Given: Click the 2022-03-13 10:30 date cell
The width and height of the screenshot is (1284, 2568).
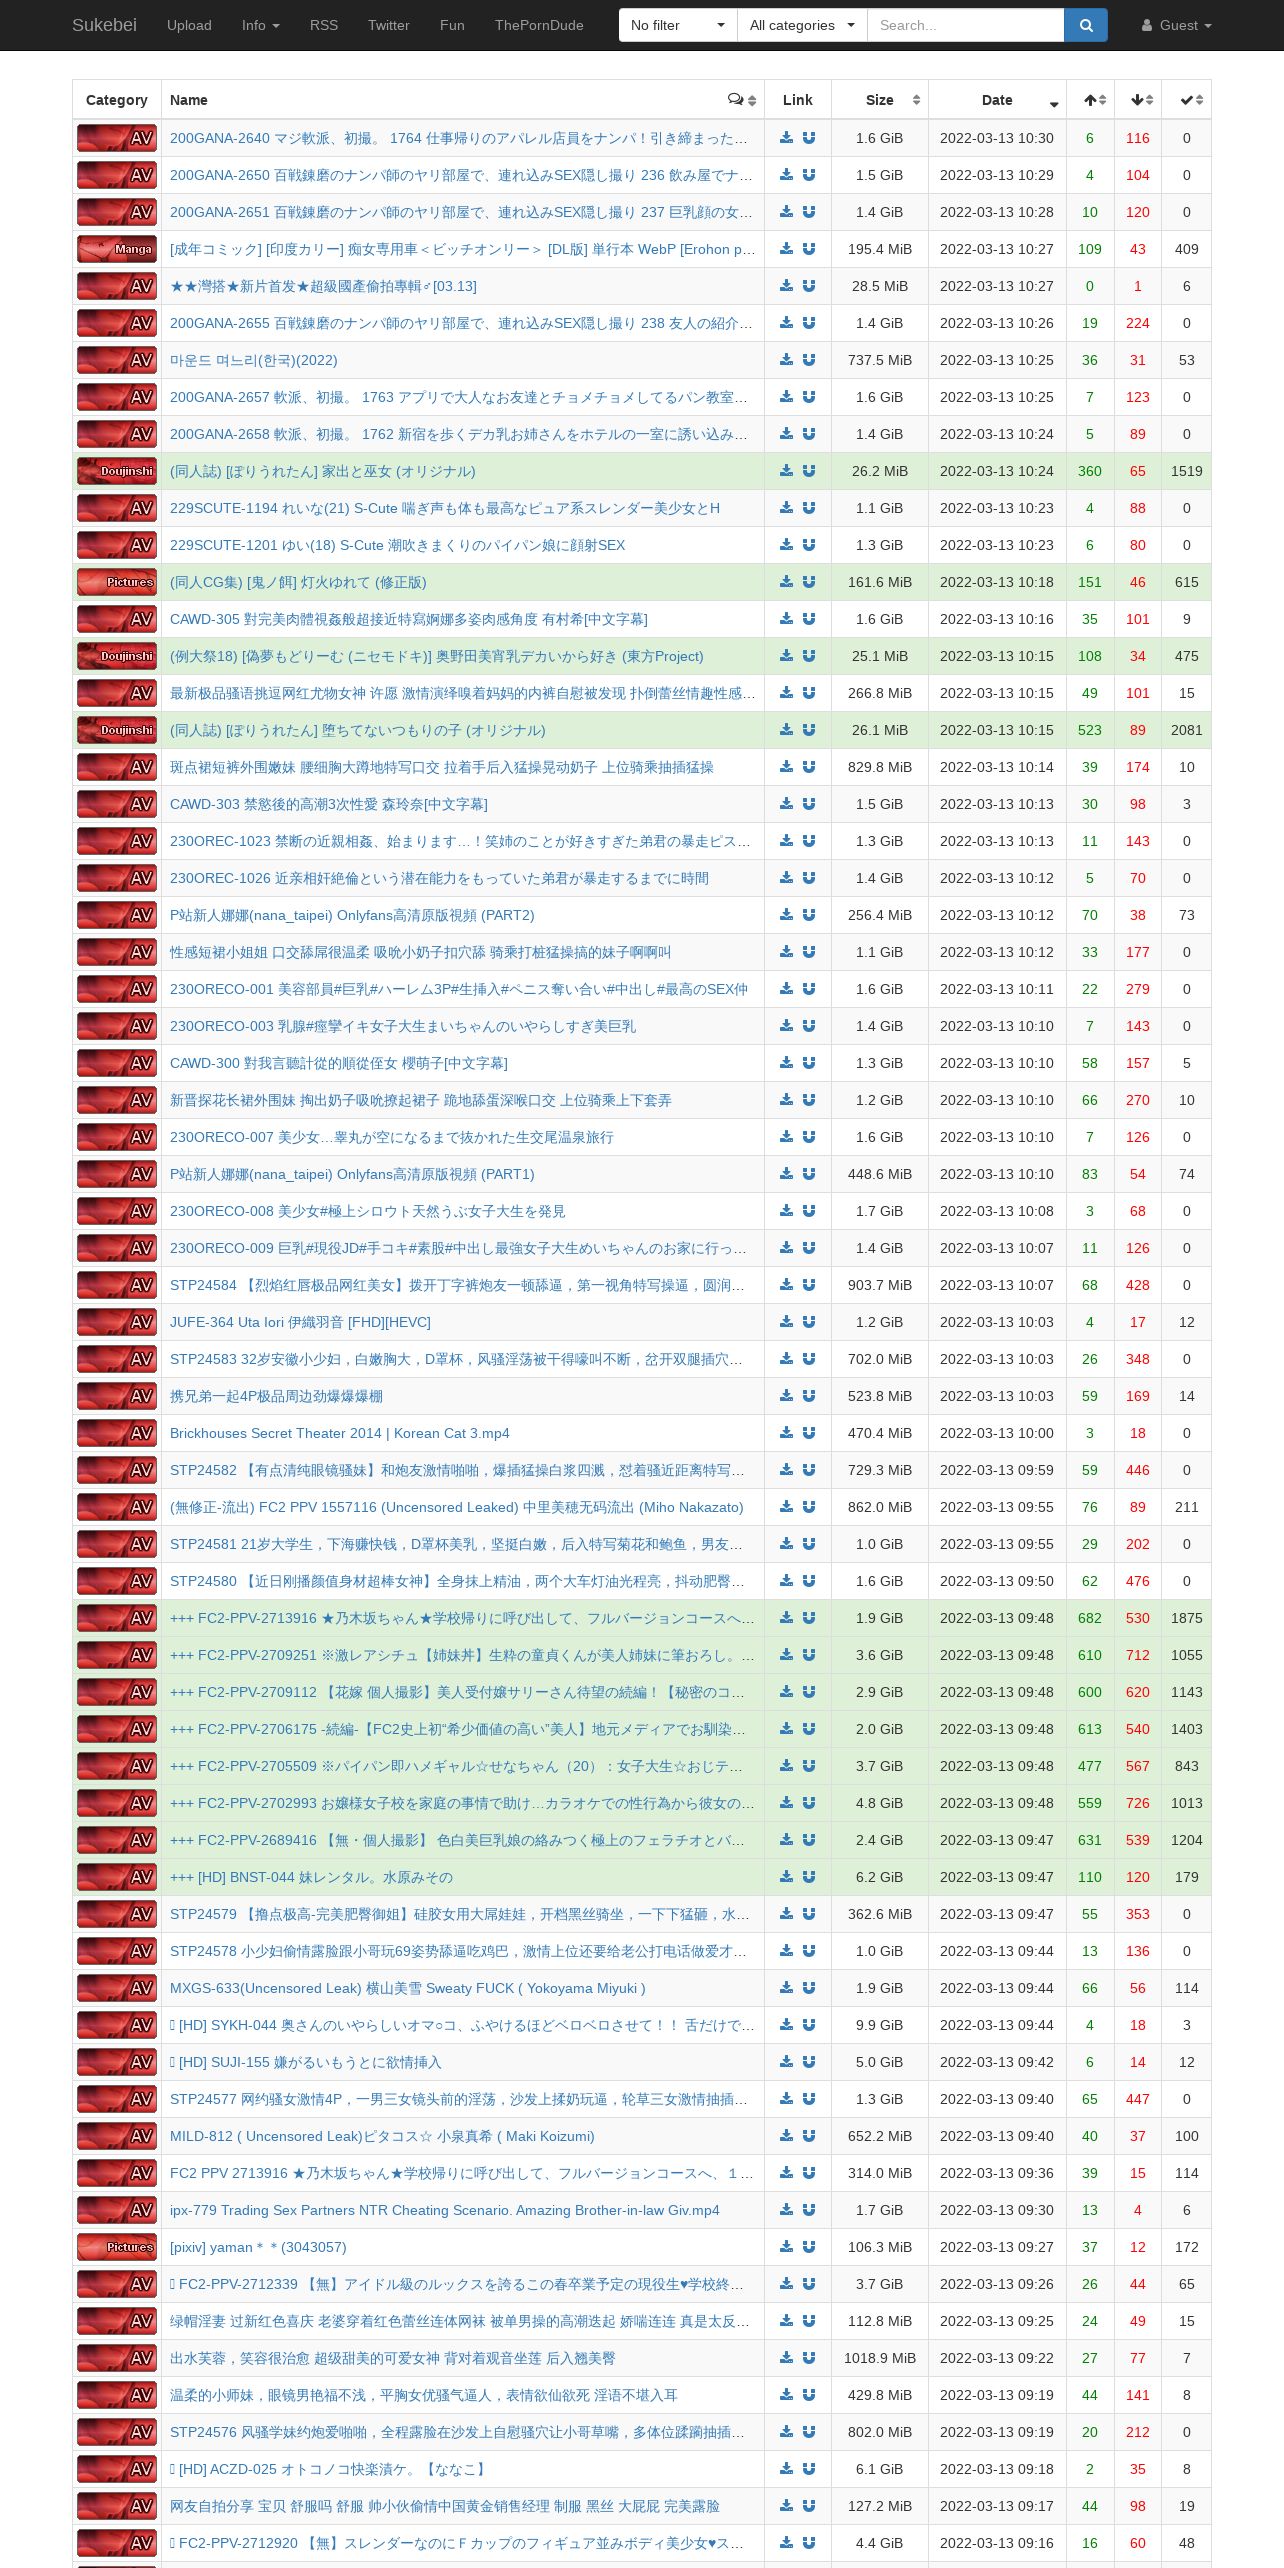Looking at the screenshot, I should [x=997, y=138].
